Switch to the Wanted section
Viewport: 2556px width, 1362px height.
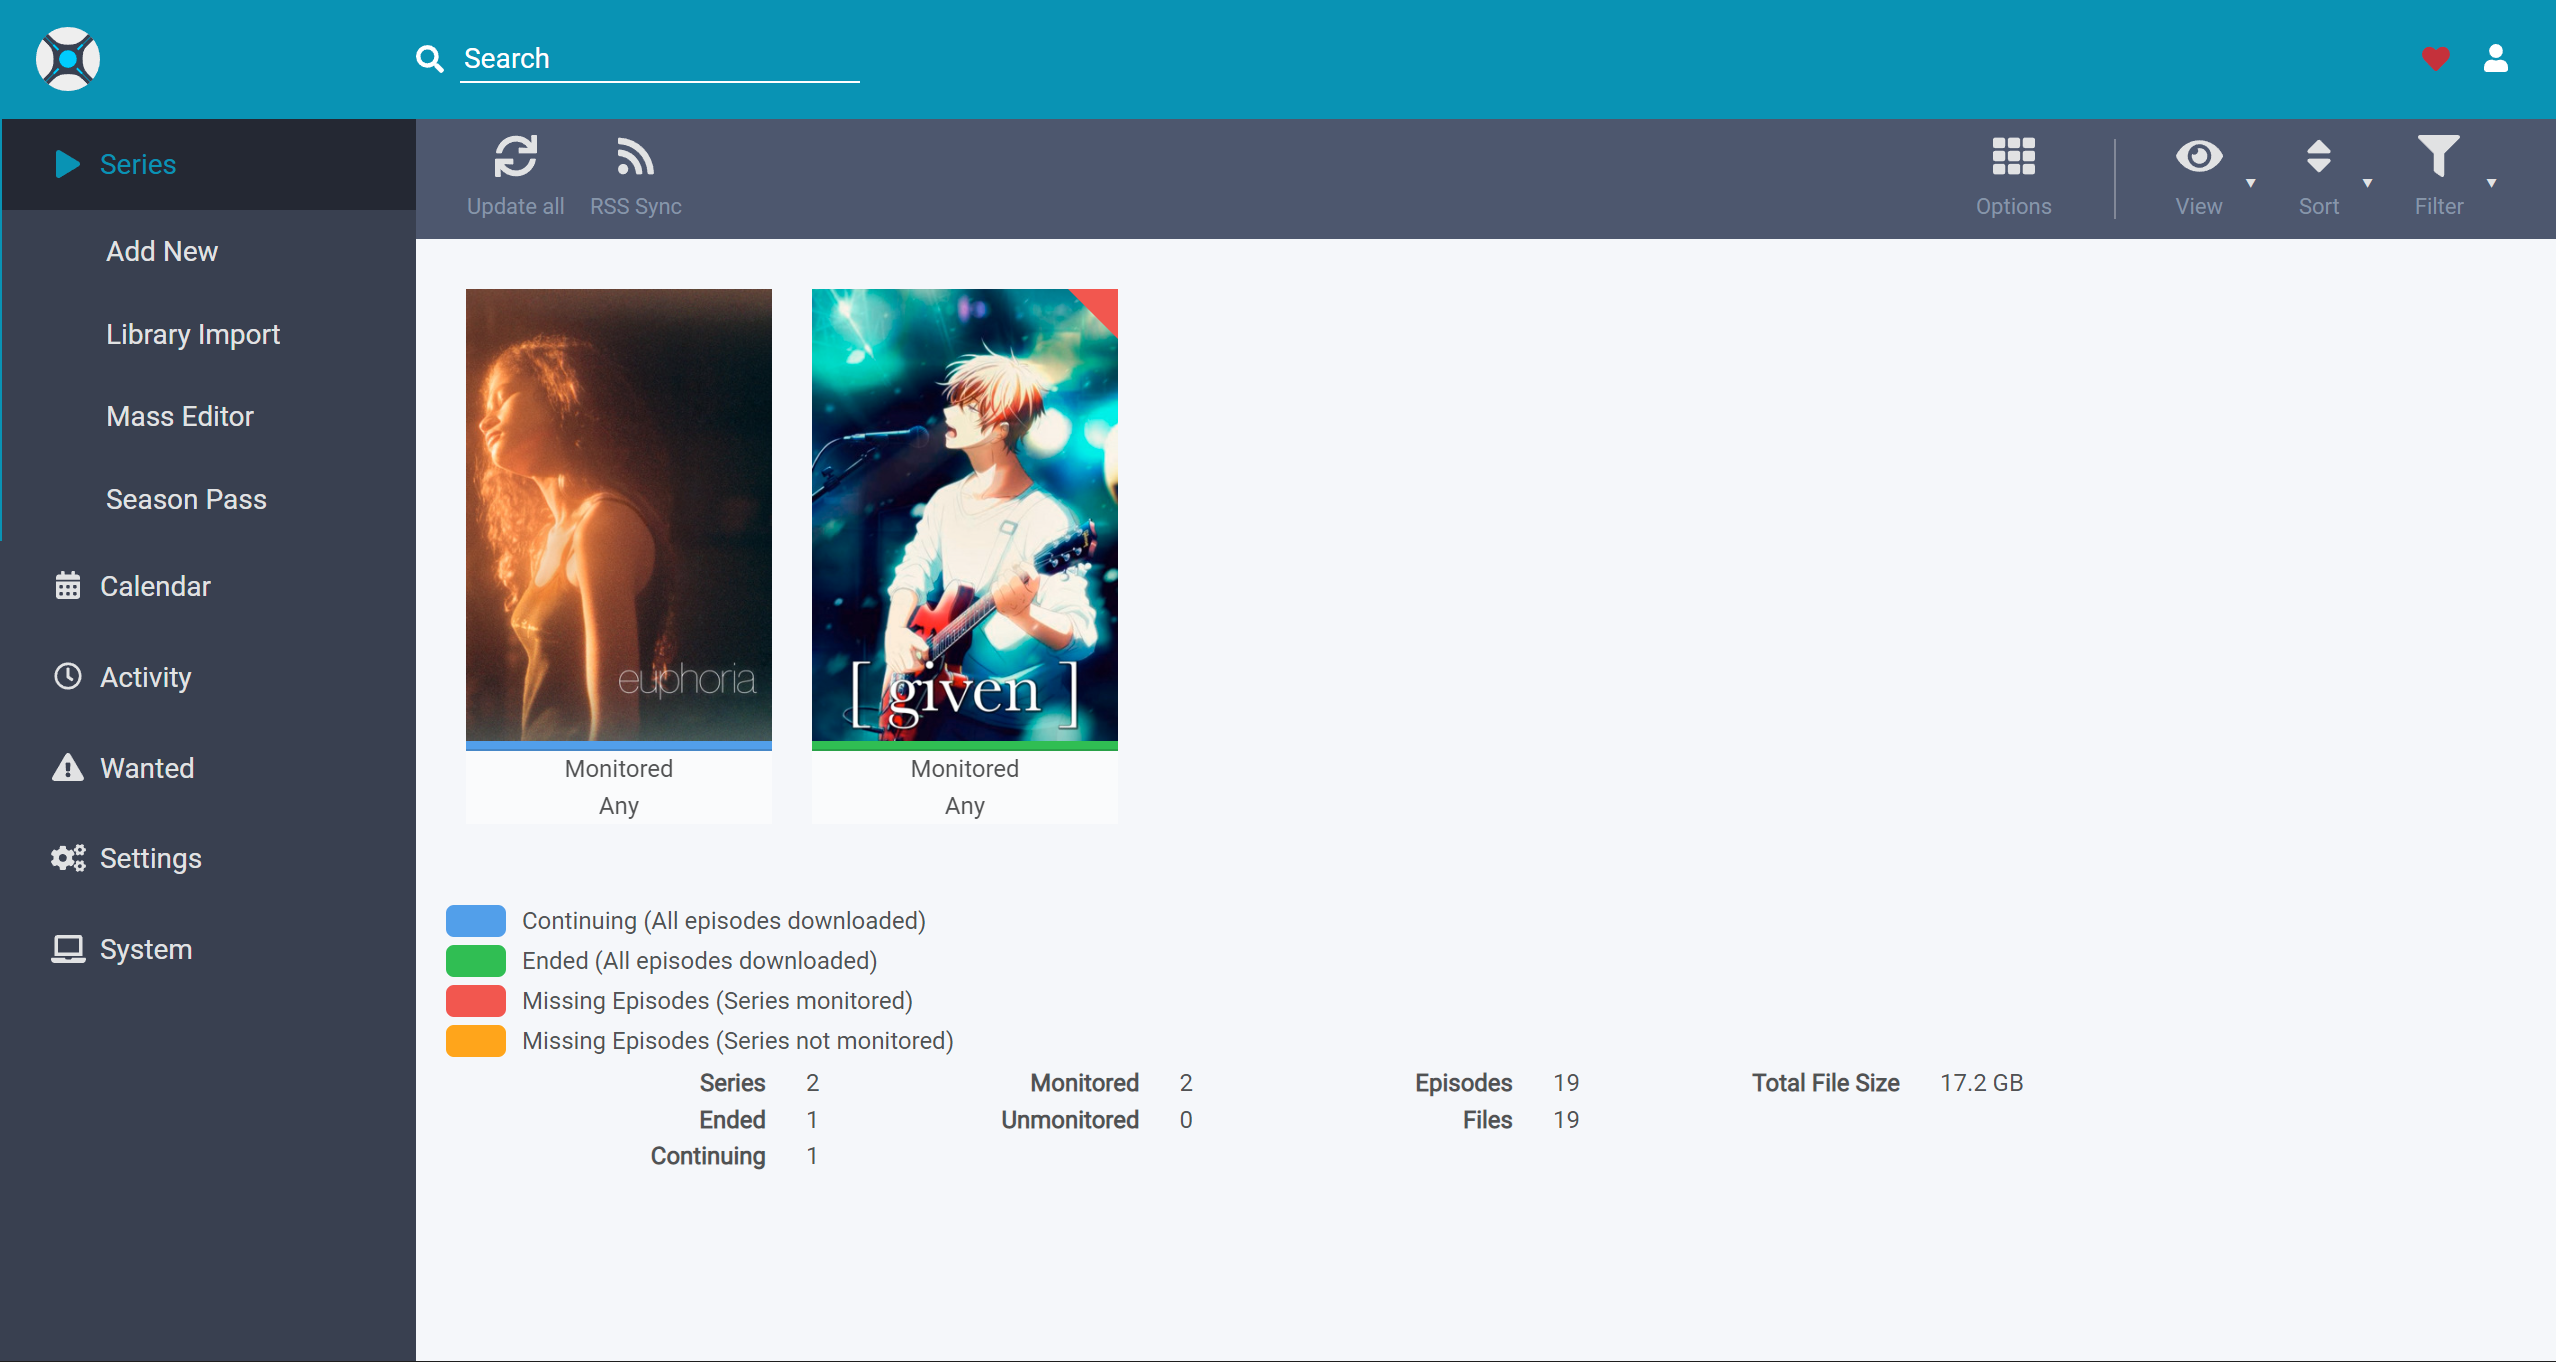click(147, 767)
